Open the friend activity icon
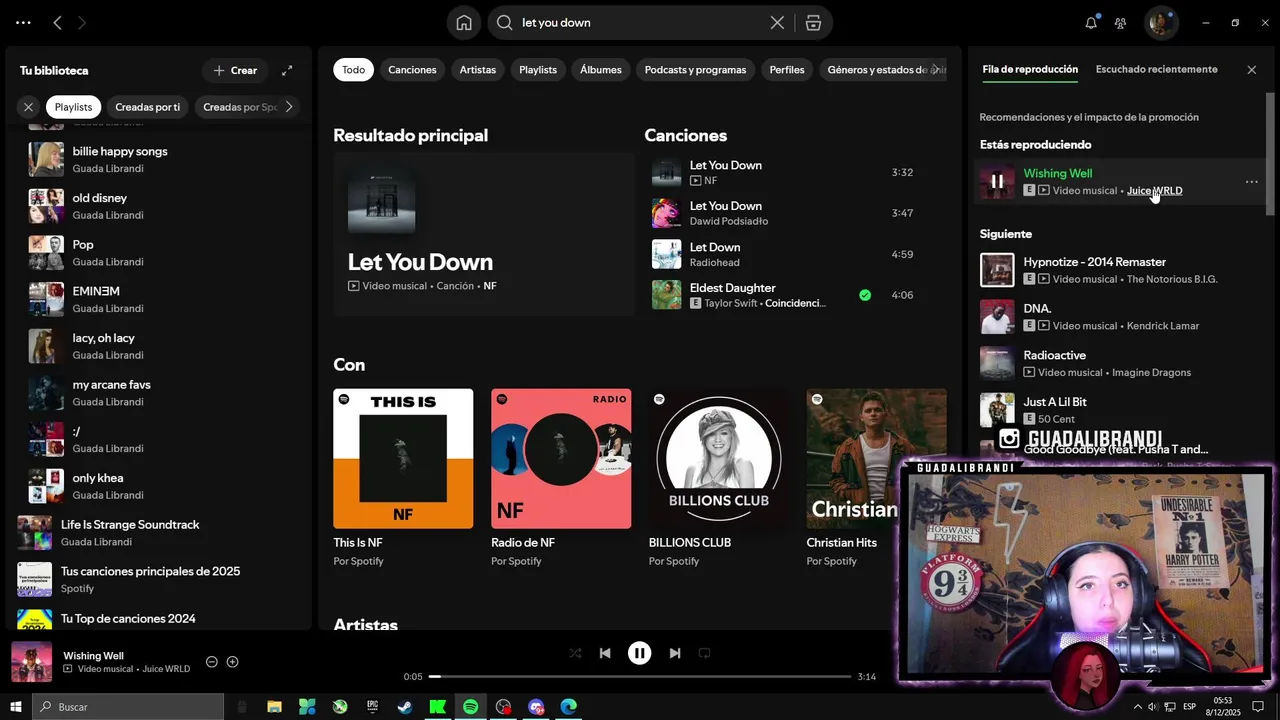1280x720 pixels. pyautogui.click(x=1121, y=22)
